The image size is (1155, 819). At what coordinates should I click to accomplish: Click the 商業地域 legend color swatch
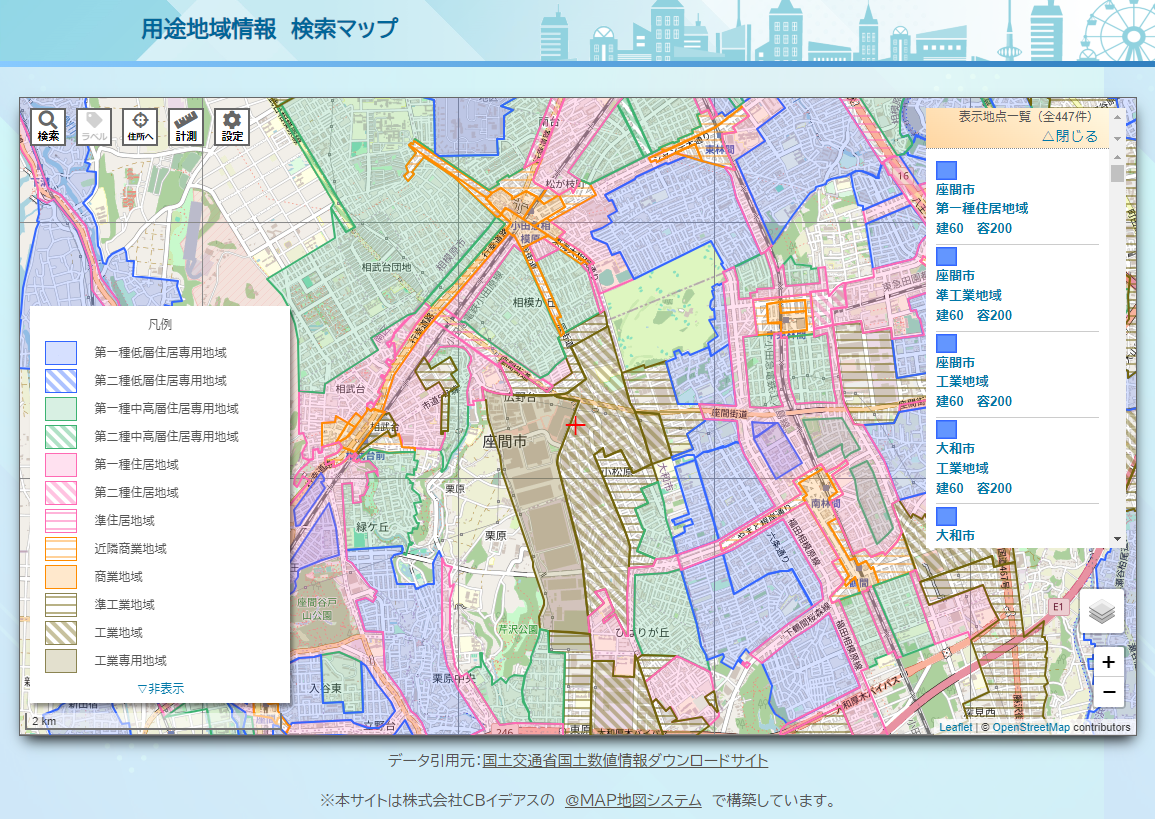(x=61, y=577)
